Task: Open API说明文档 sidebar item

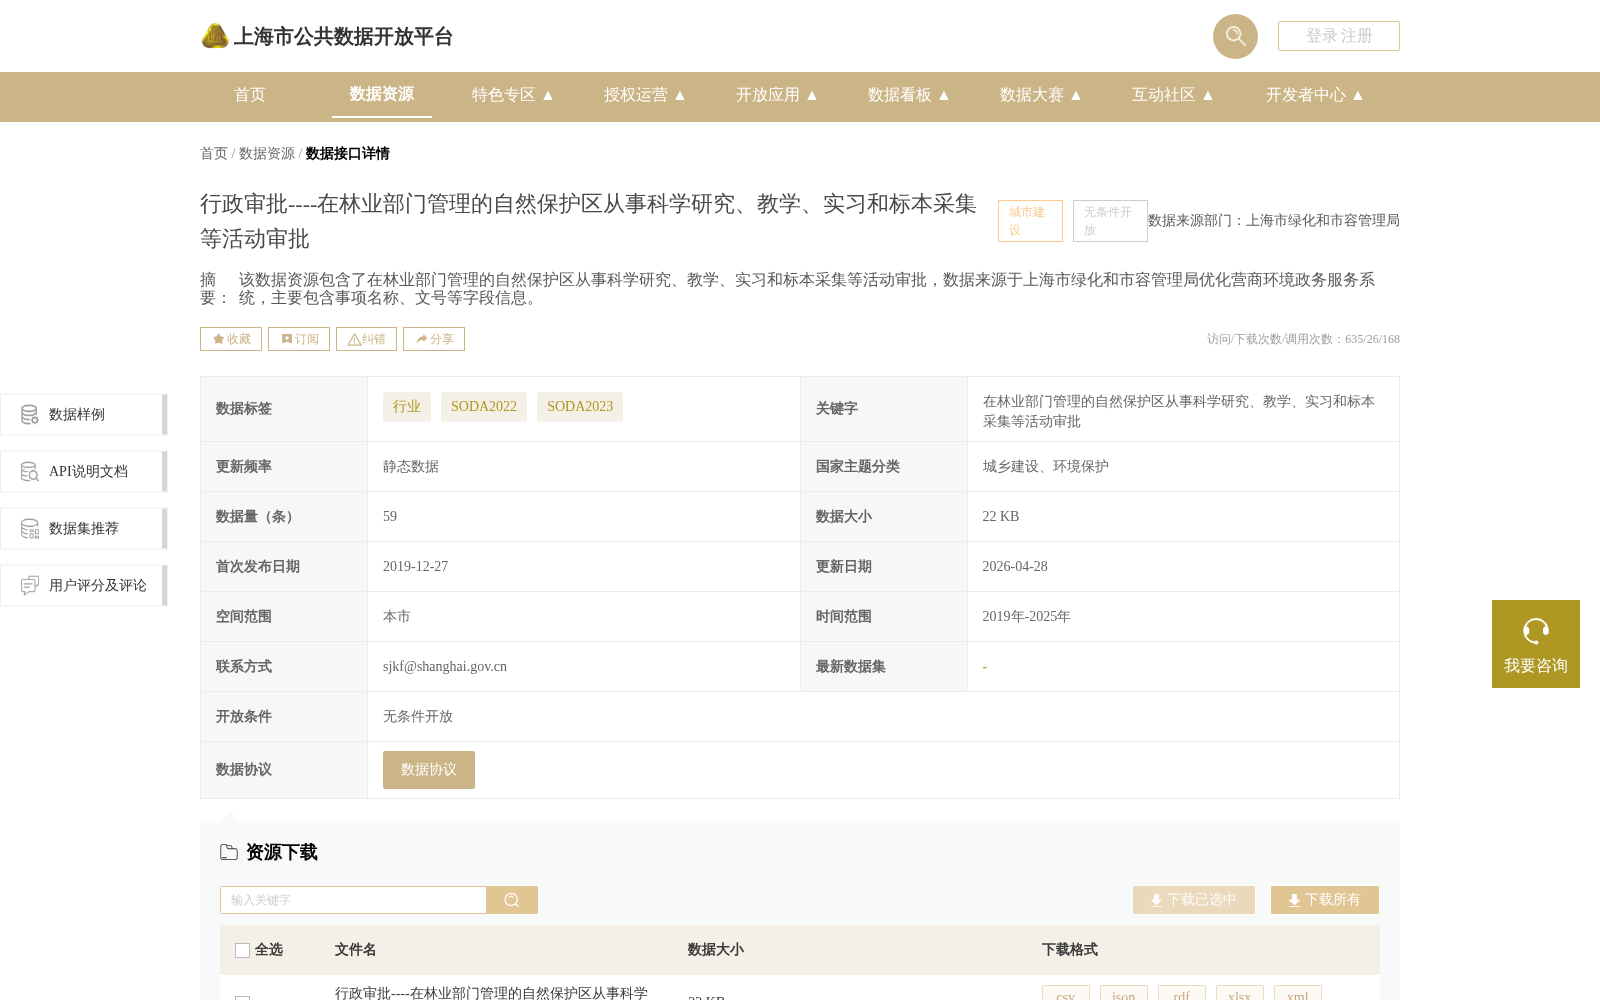Action: pyautogui.click(x=84, y=471)
